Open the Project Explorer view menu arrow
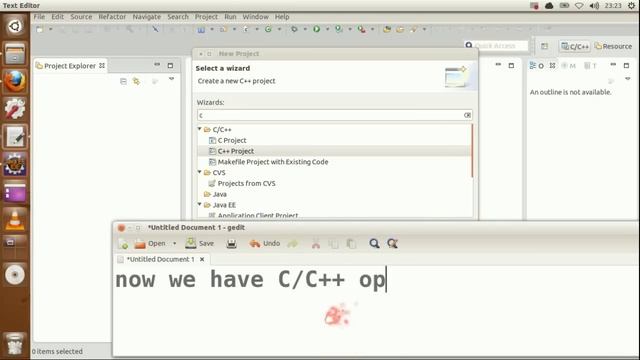640x360 pixels. tap(171, 79)
